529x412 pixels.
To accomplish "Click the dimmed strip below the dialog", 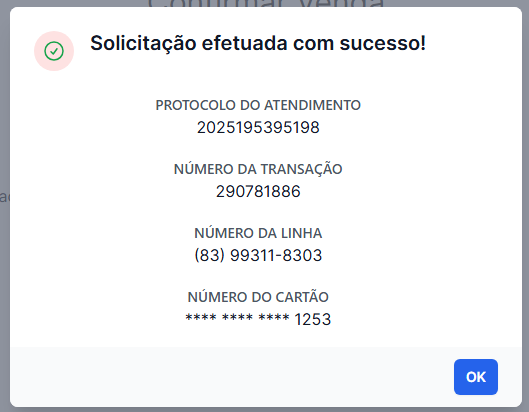I will pos(264,410).
